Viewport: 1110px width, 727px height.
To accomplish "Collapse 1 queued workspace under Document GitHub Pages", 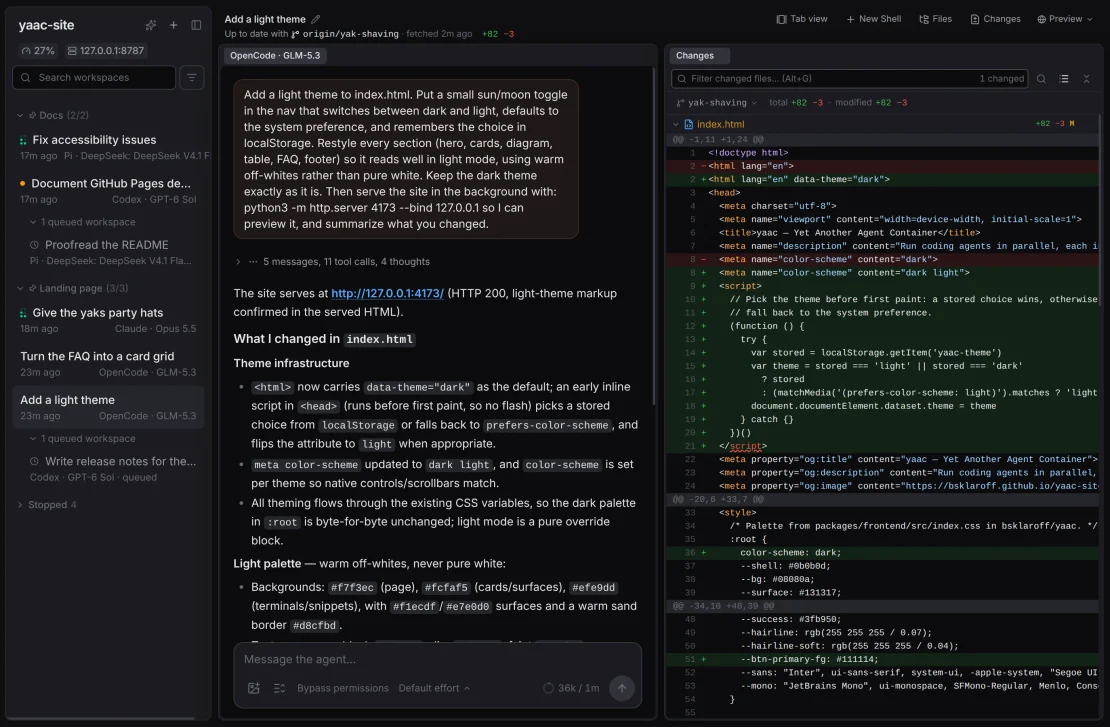I will [83, 222].
